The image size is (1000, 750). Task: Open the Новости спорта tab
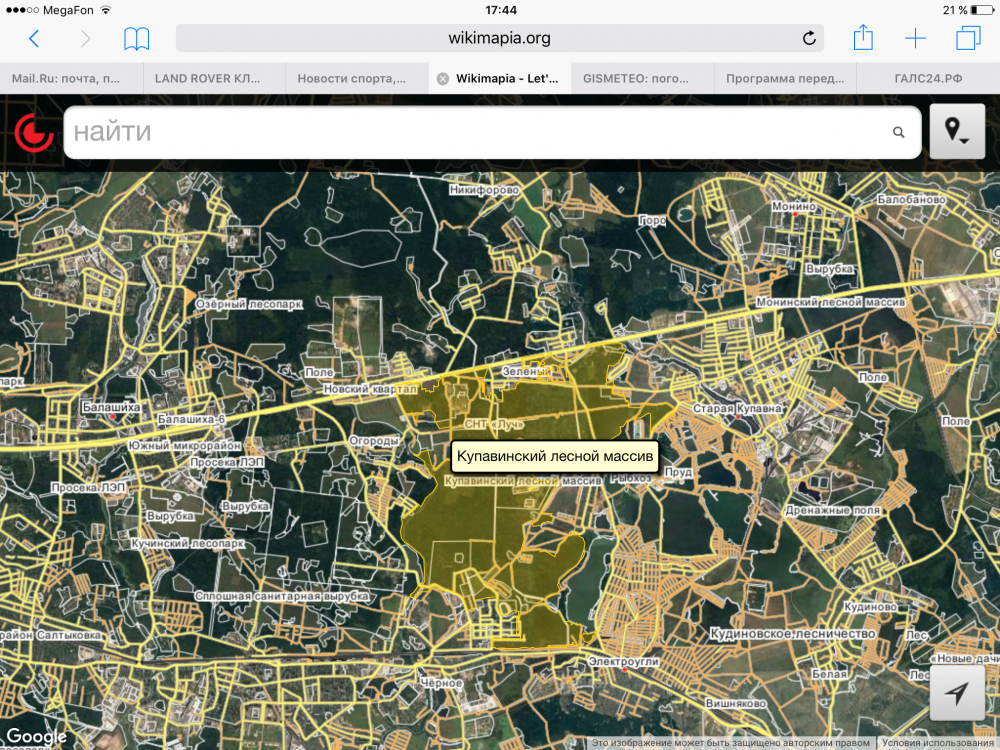point(355,78)
